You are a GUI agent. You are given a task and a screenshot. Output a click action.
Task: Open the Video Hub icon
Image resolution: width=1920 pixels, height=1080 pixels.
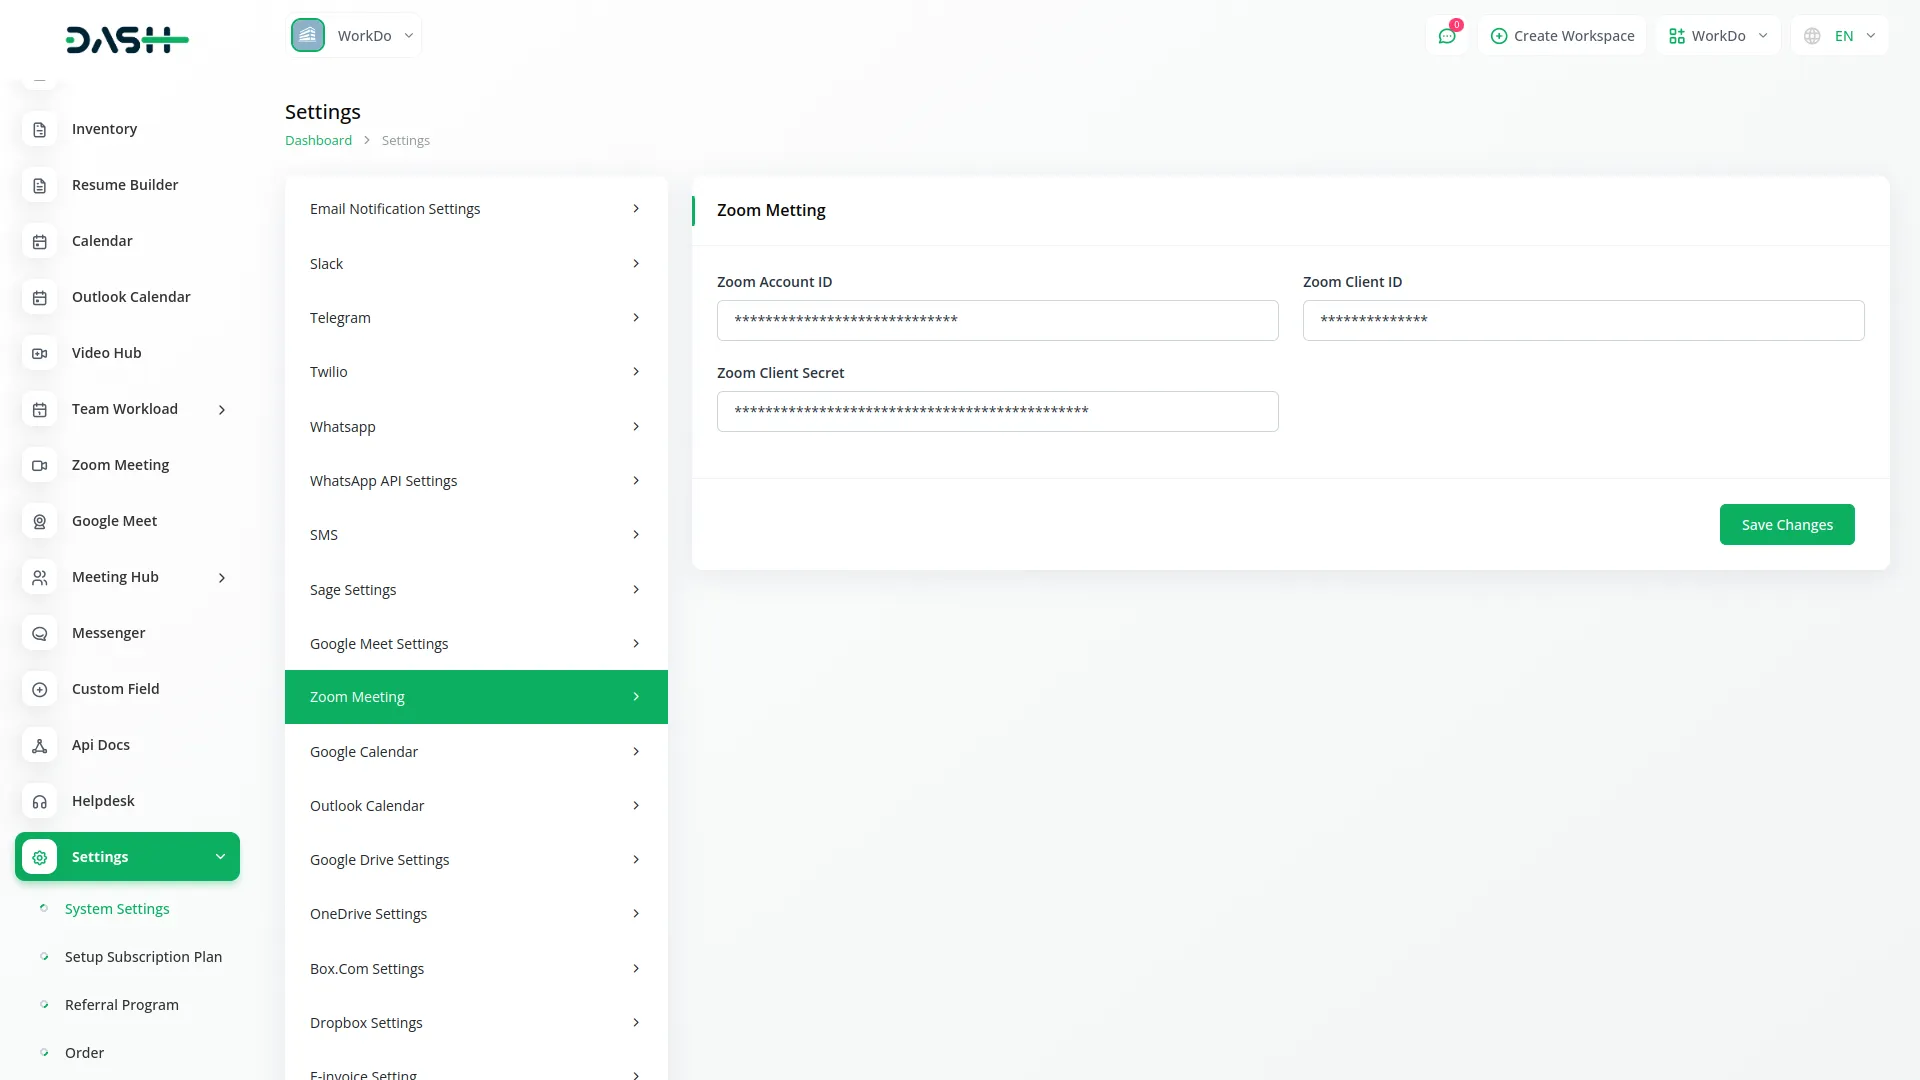pos(40,354)
